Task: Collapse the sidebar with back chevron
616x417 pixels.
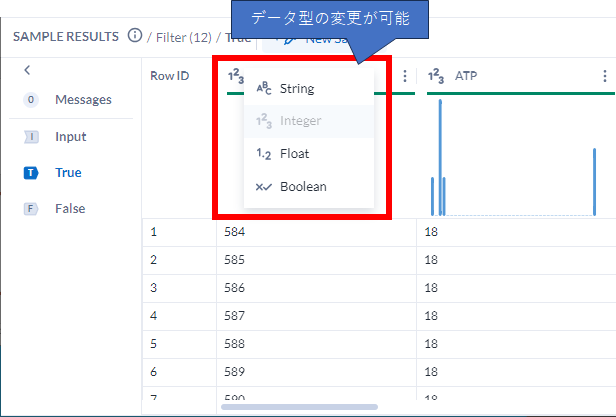Action: pyautogui.click(x=27, y=70)
